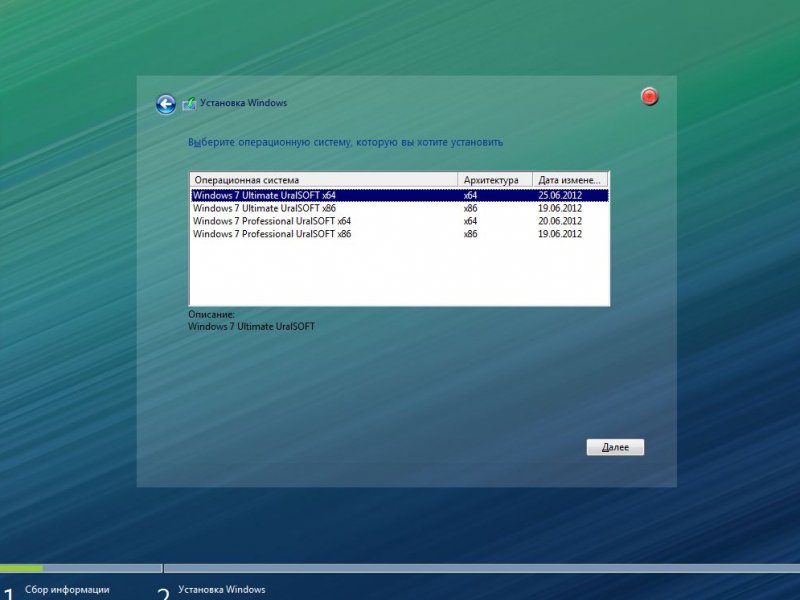Sort by Архитектура column header
Image resolution: width=800 pixels, height=600 pixels.
tap(495, 180)
